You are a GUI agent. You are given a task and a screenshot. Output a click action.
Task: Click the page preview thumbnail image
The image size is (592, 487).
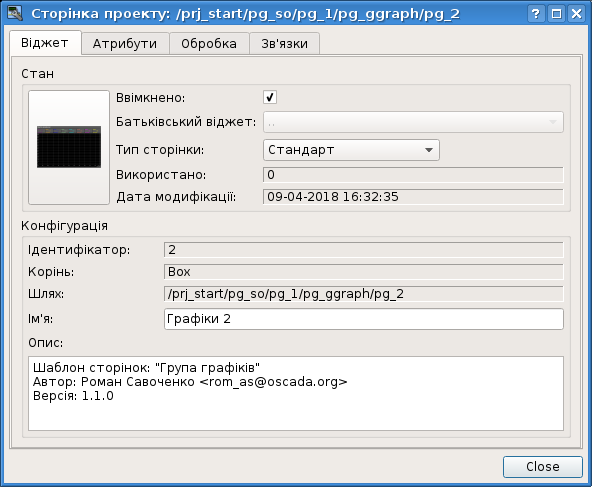click(x=69, y=147)
